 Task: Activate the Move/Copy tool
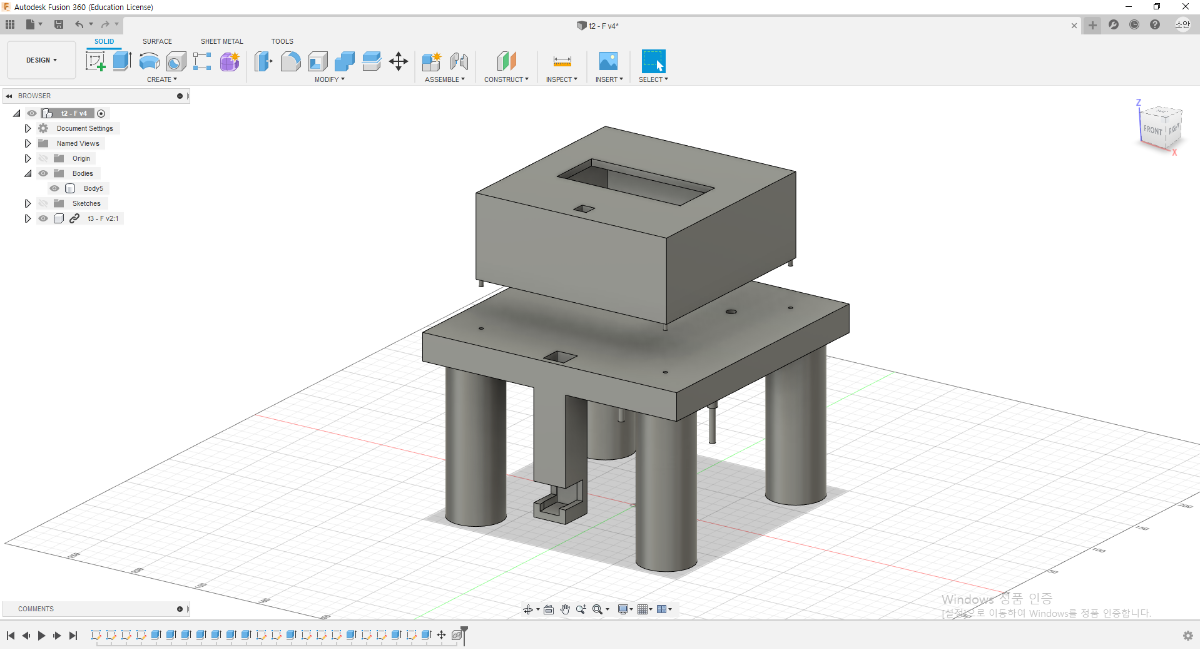398,61
